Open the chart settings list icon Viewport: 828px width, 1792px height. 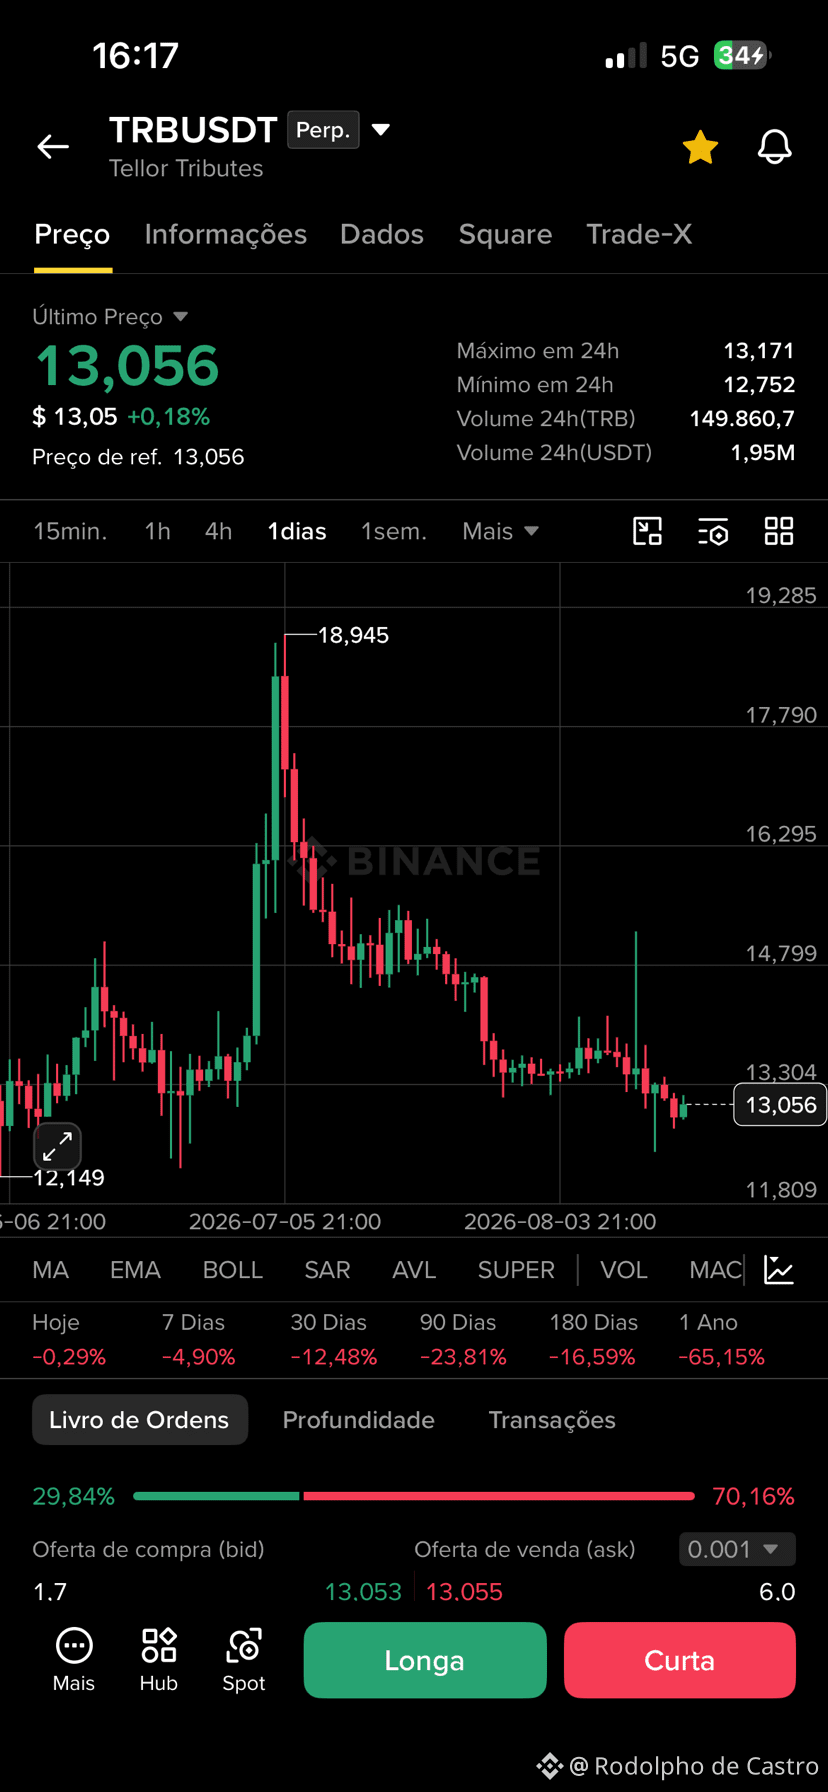click(713, 531)
